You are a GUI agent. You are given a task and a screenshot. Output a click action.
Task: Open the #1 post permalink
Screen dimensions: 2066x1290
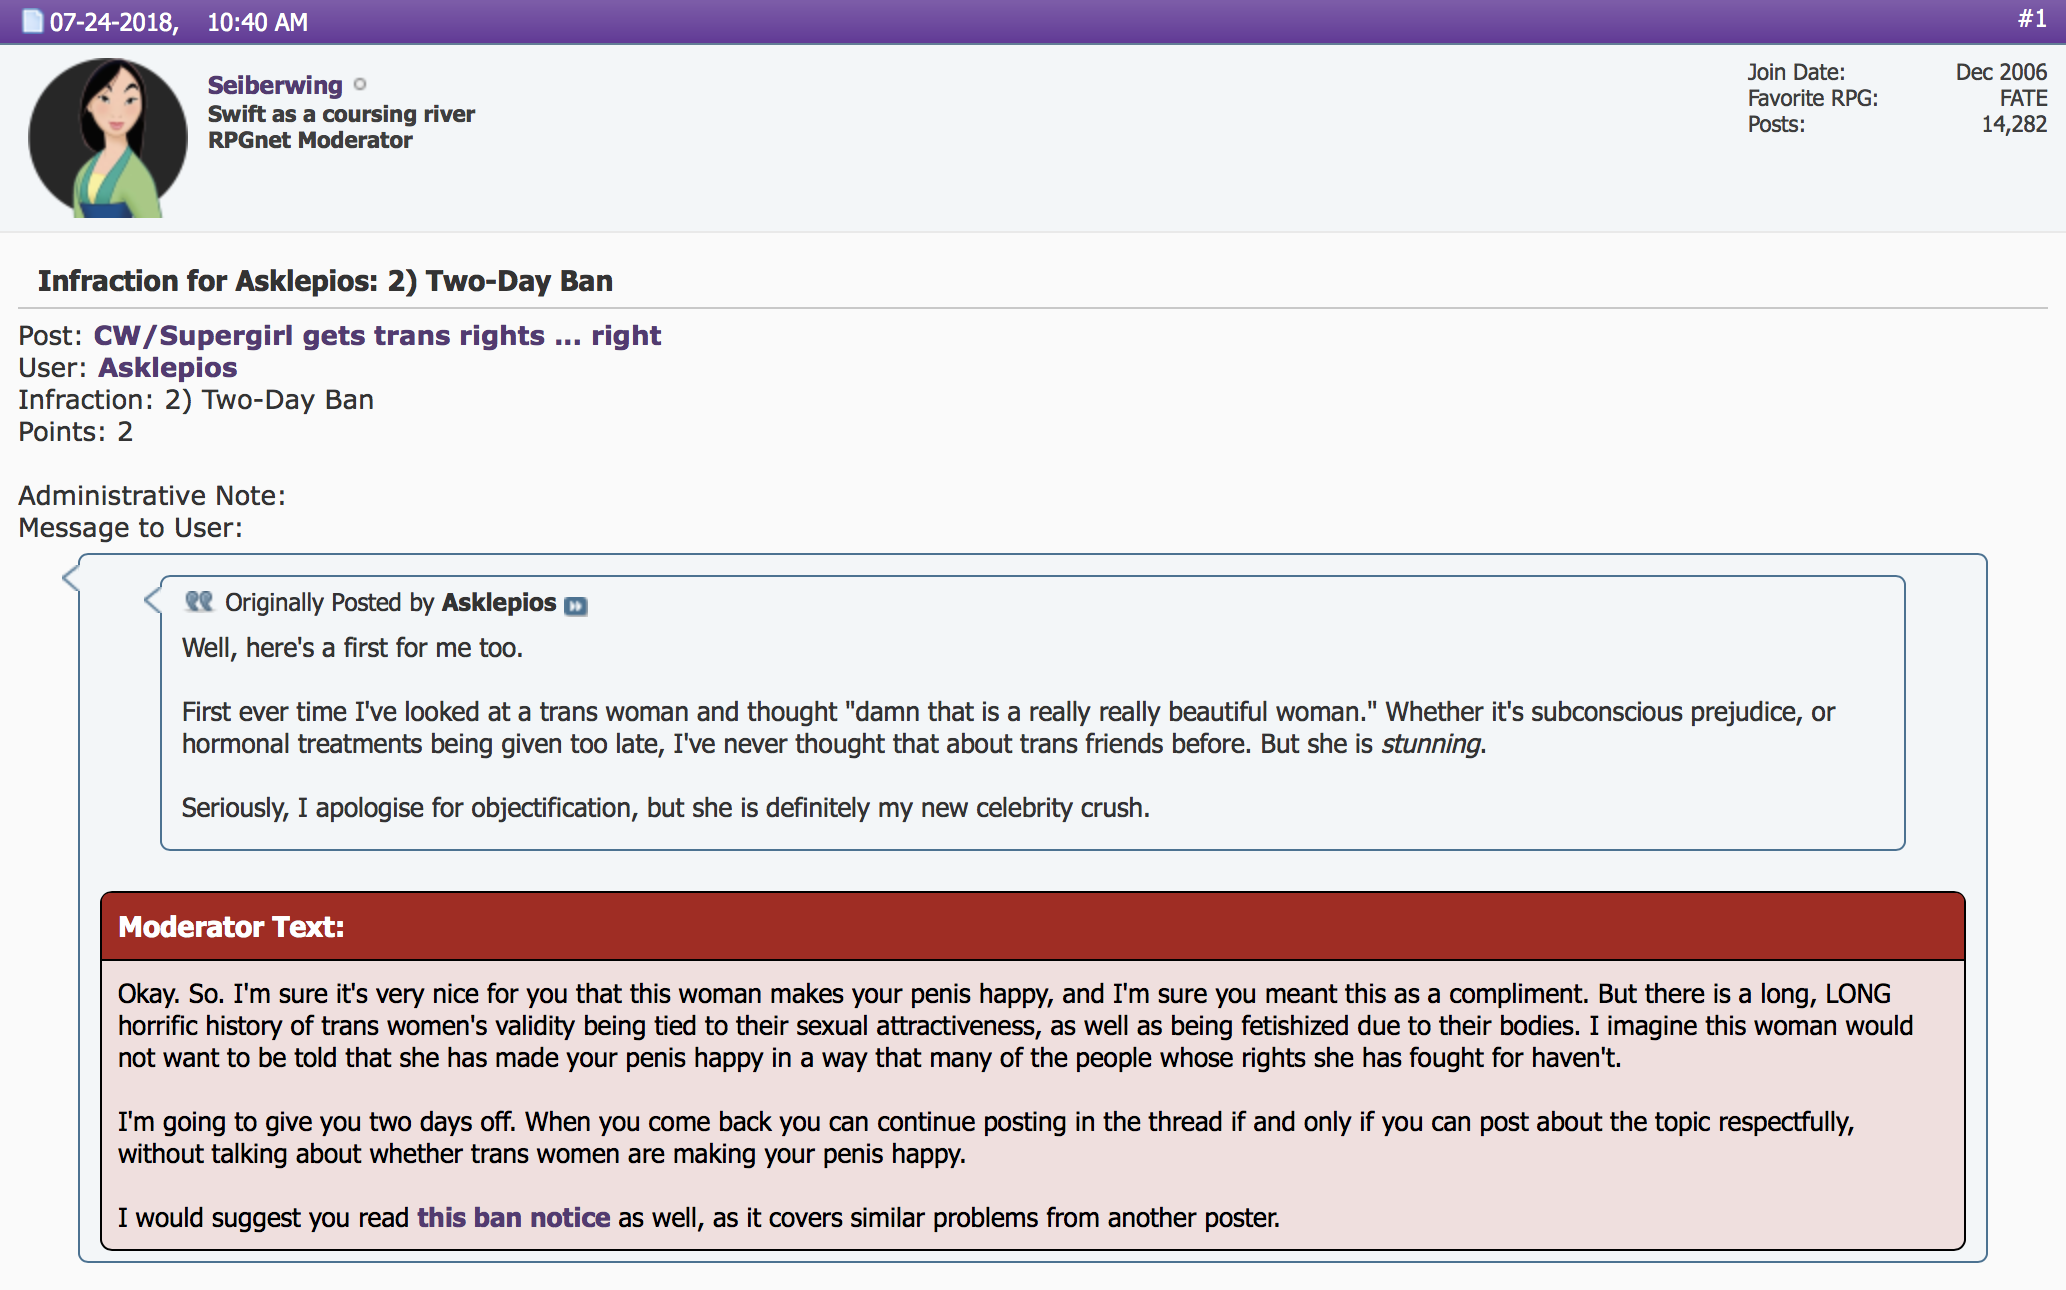click(2031, 19)
